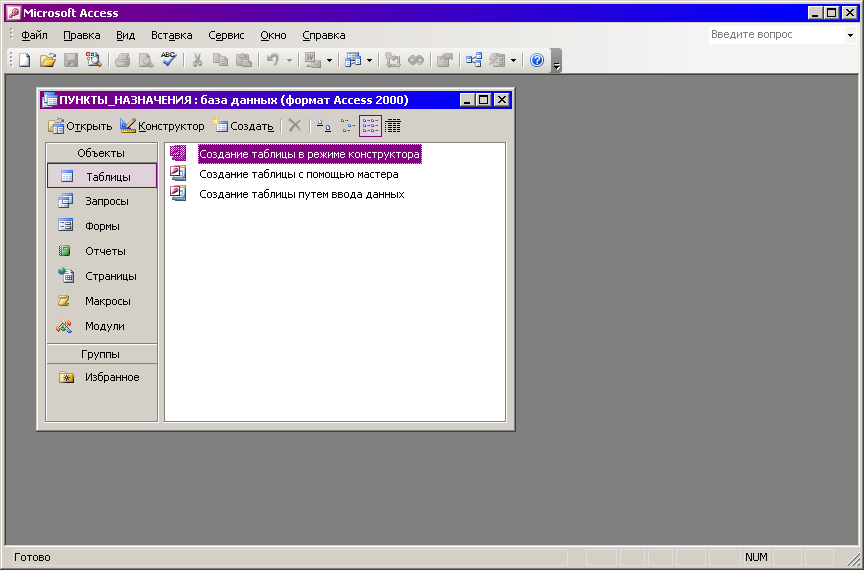Select Страницы in the objects pane
The height and width of the screenshot is (570, 864).
click(x=102, y=276)
